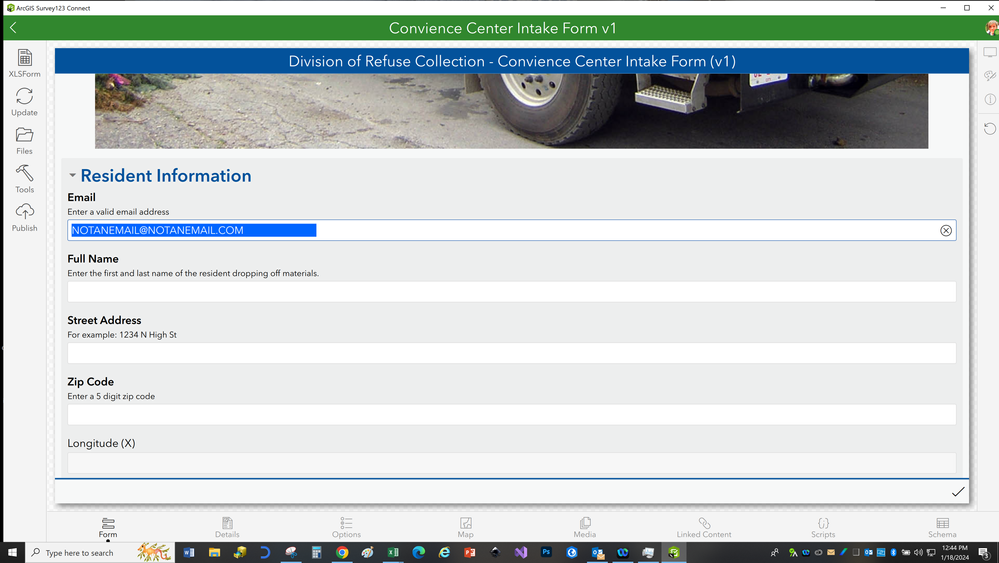This screenshot has height=563, width=999.
Task: Open Outlook from the taskbar
Action: pos(598,552)
